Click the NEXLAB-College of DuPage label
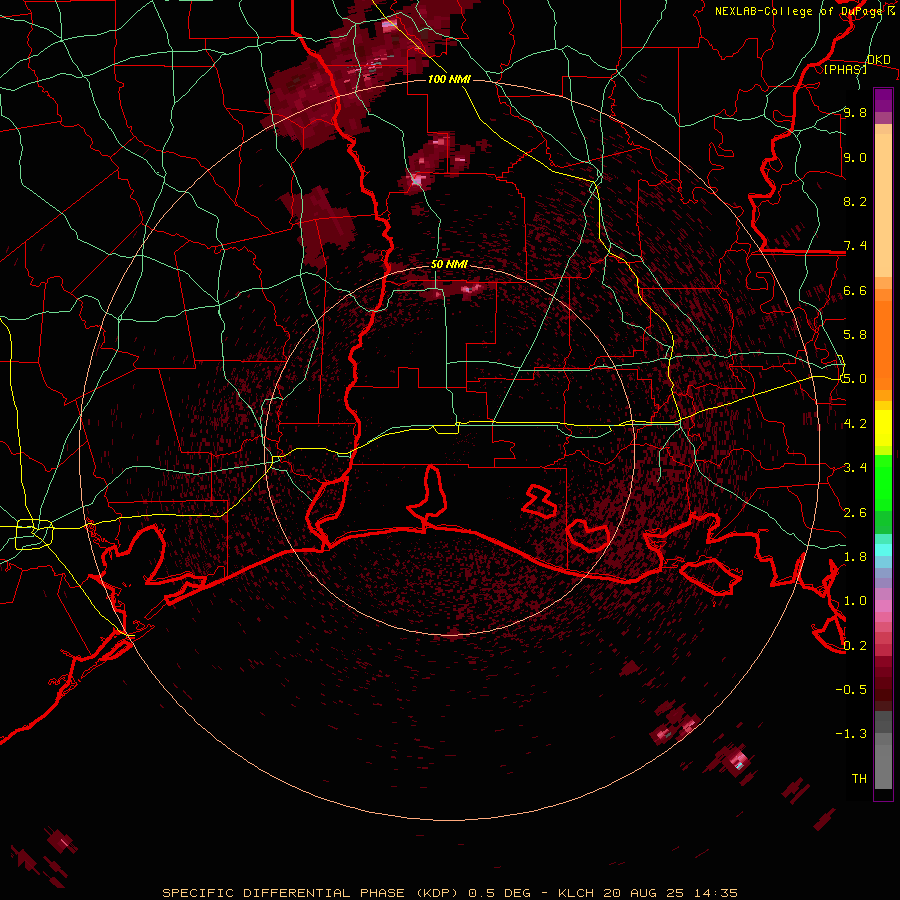Viewport: 900px width, 900px height. click(798, 11)
